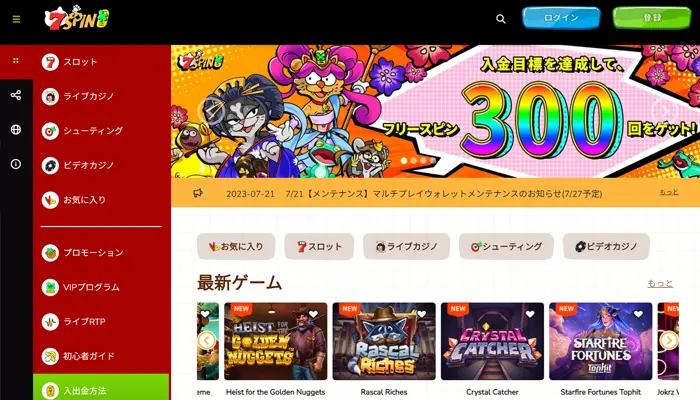Click the share icon in left strip

click(16, 95)
